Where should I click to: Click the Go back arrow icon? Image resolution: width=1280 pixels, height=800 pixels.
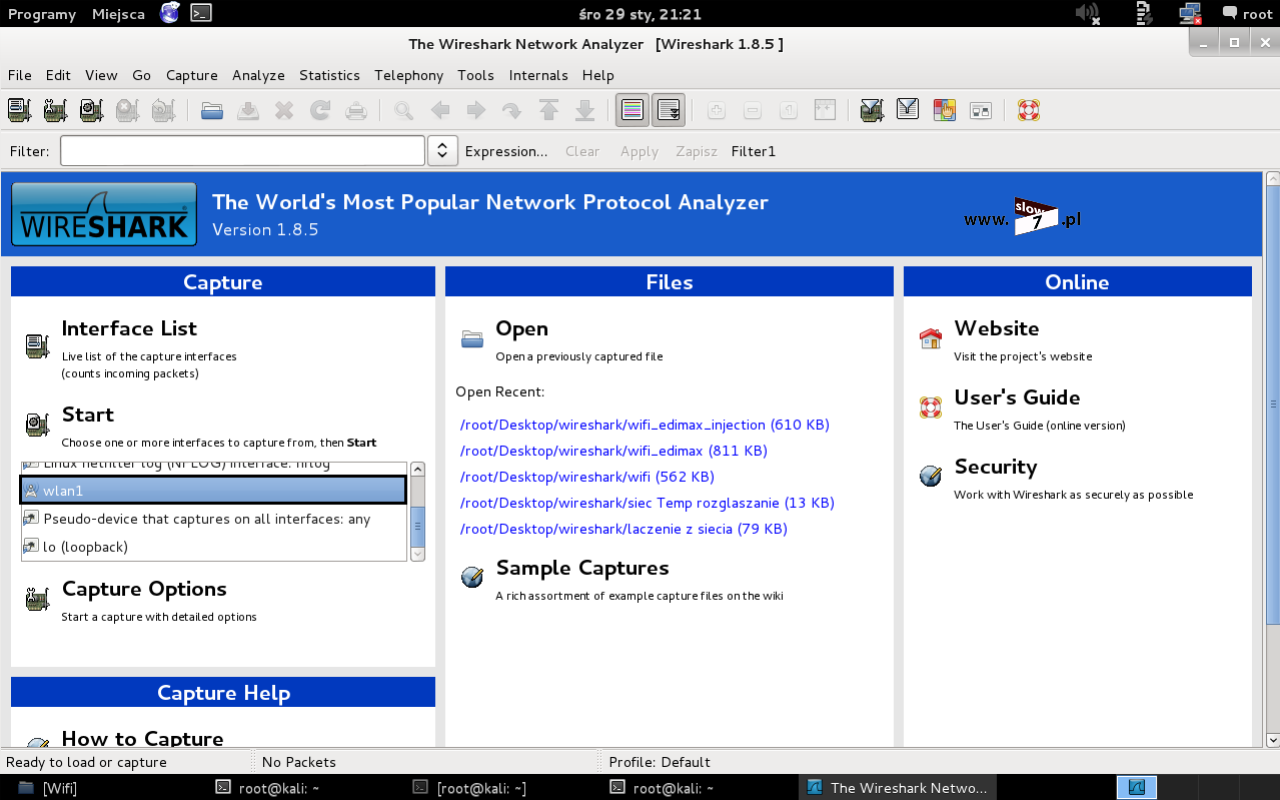[x=440, y=110]
